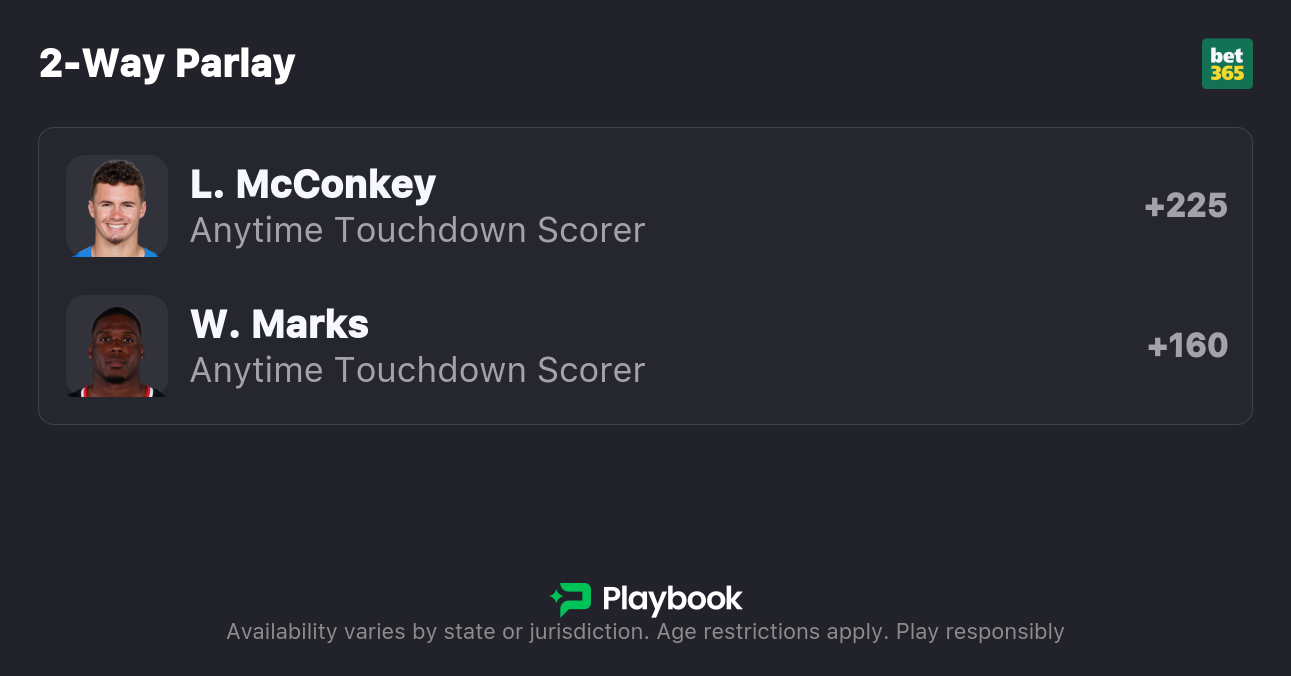Image resolution: width=1291 pixels, height=676 pixels.
Task: Click the Playbook wordmark text
Action: [672, 600]
